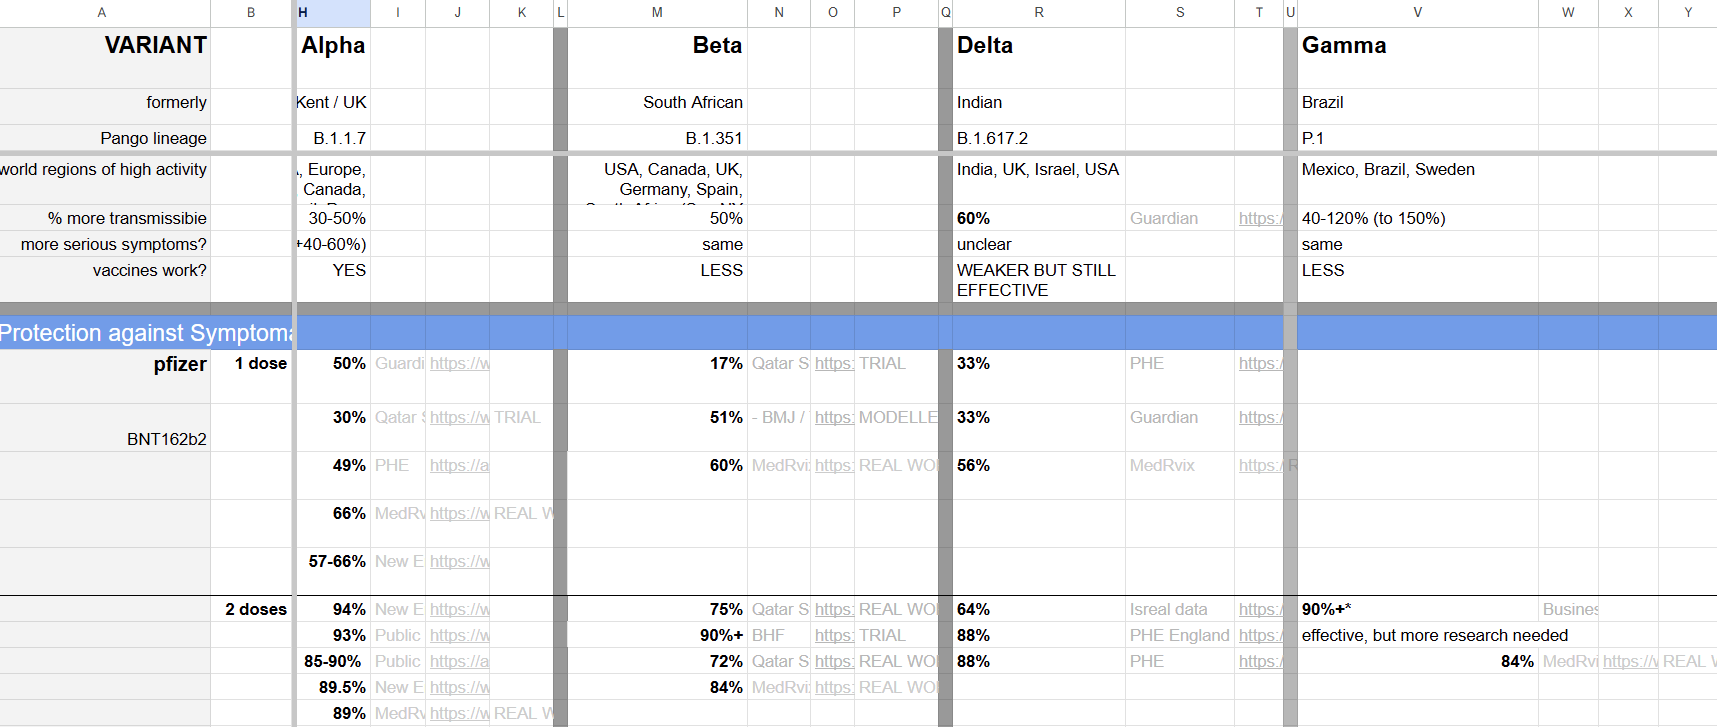
Task: Open the link beside Guardian in the 60% transmissibility row
Action: 1258,218
